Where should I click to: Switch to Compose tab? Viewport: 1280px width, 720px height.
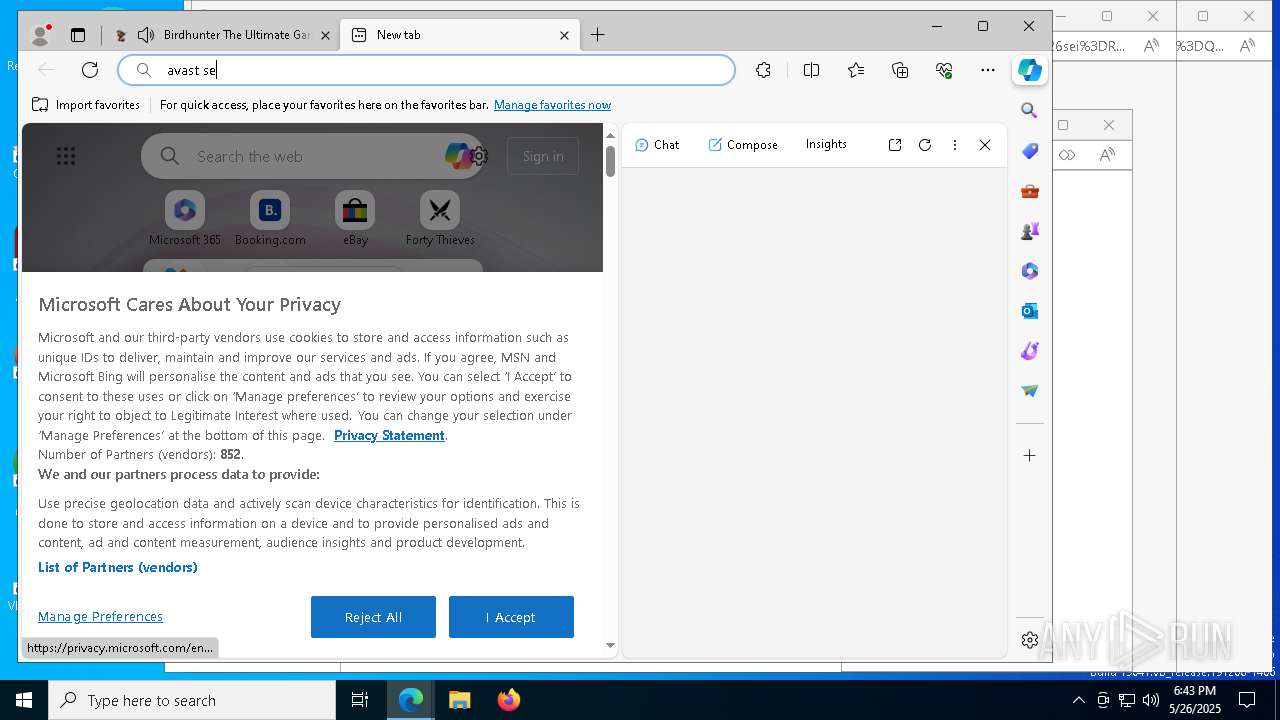743,145
